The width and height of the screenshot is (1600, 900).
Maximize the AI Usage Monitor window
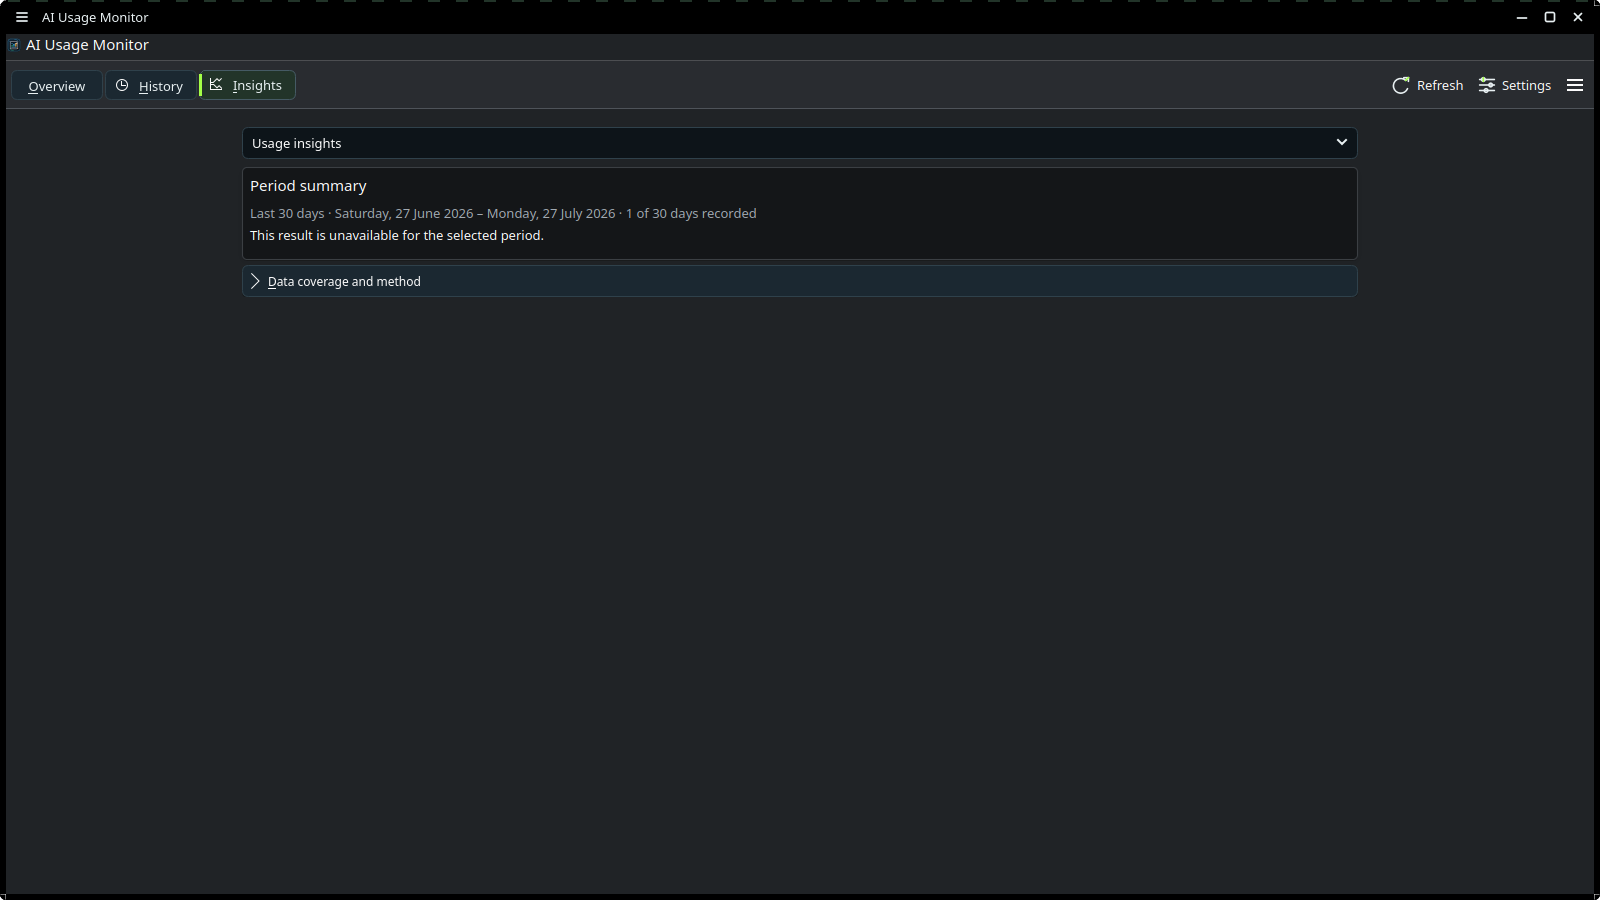(x=1550, y=17)
